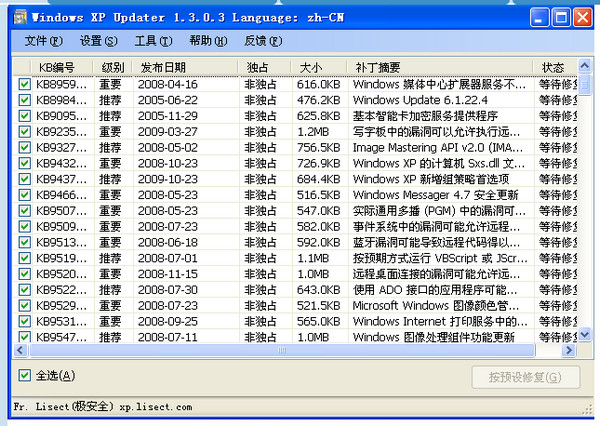Uncheck the KB9327 row checkbox
Viewport: 600px width, 426px height.
tap(24, 147)
